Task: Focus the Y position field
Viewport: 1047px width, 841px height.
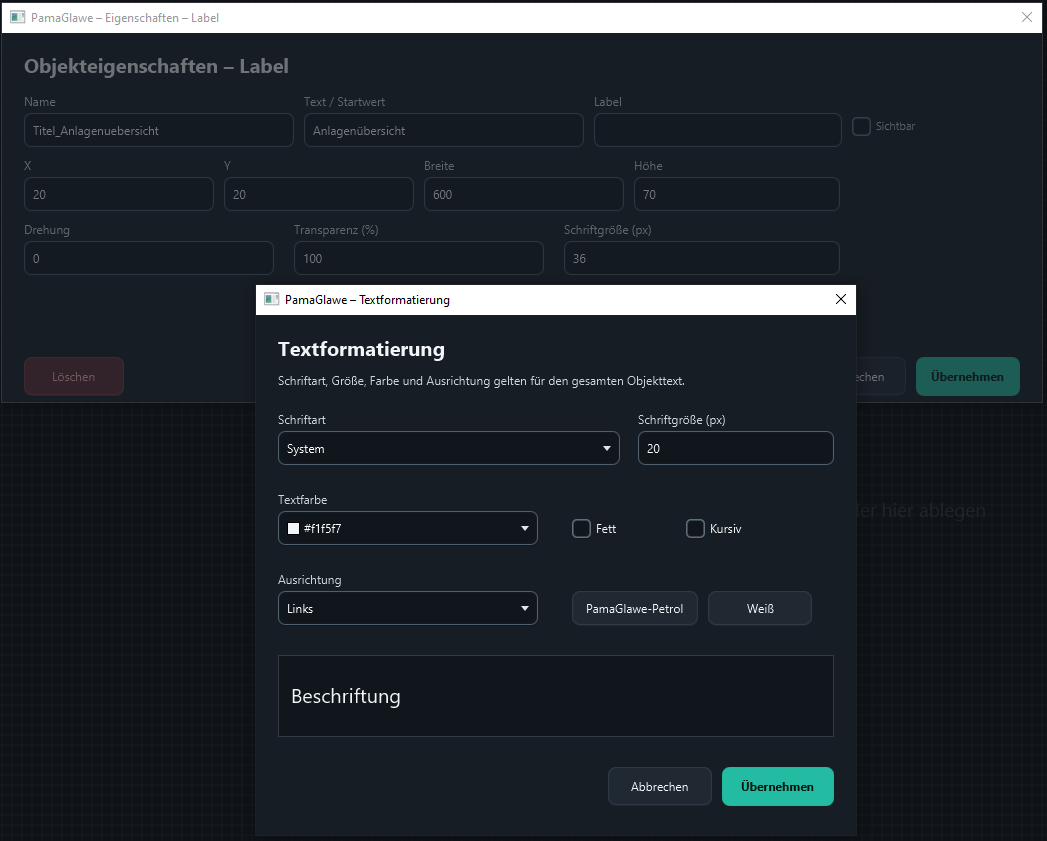Action: coord(319,194)
